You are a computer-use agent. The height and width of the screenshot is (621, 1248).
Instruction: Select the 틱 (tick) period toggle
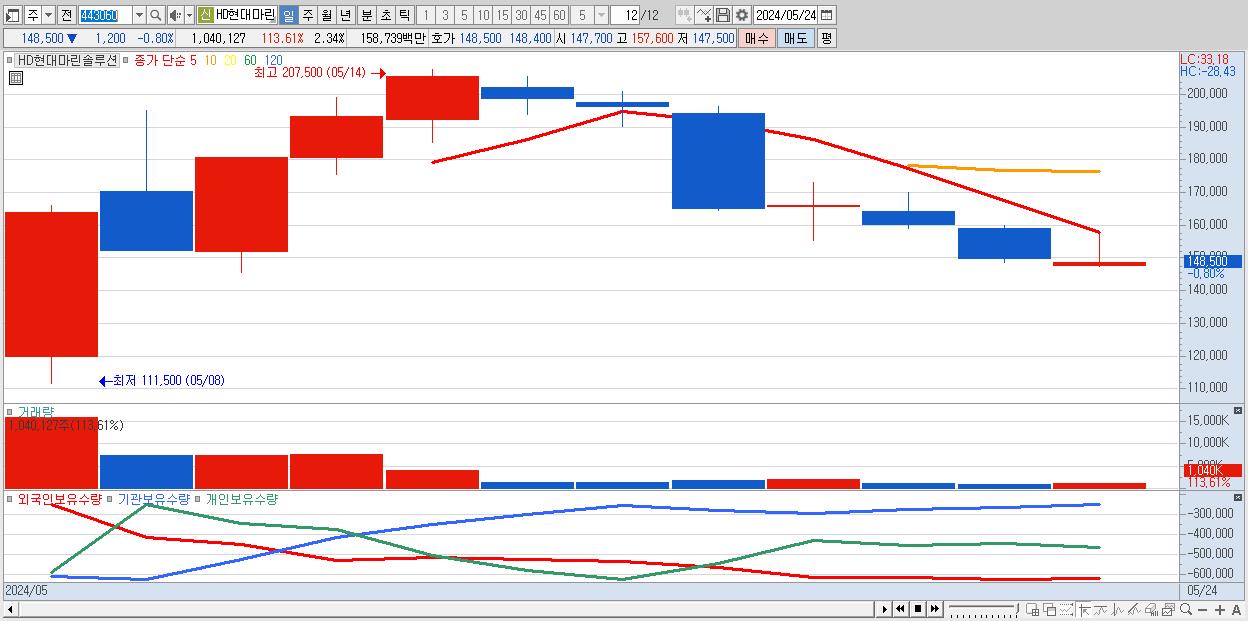(404, 15)
